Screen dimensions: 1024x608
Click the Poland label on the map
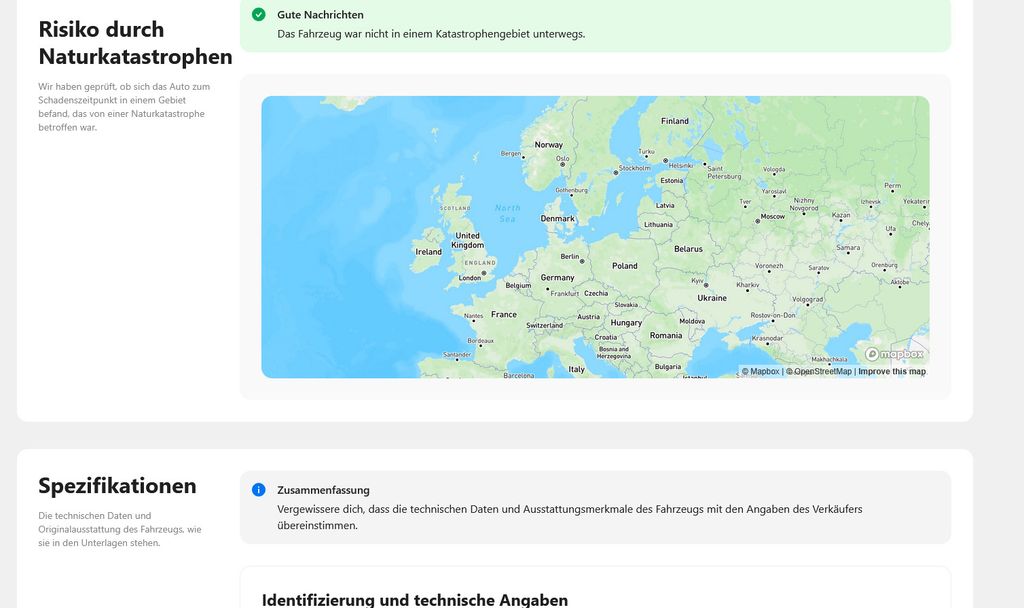click(625, 266)
